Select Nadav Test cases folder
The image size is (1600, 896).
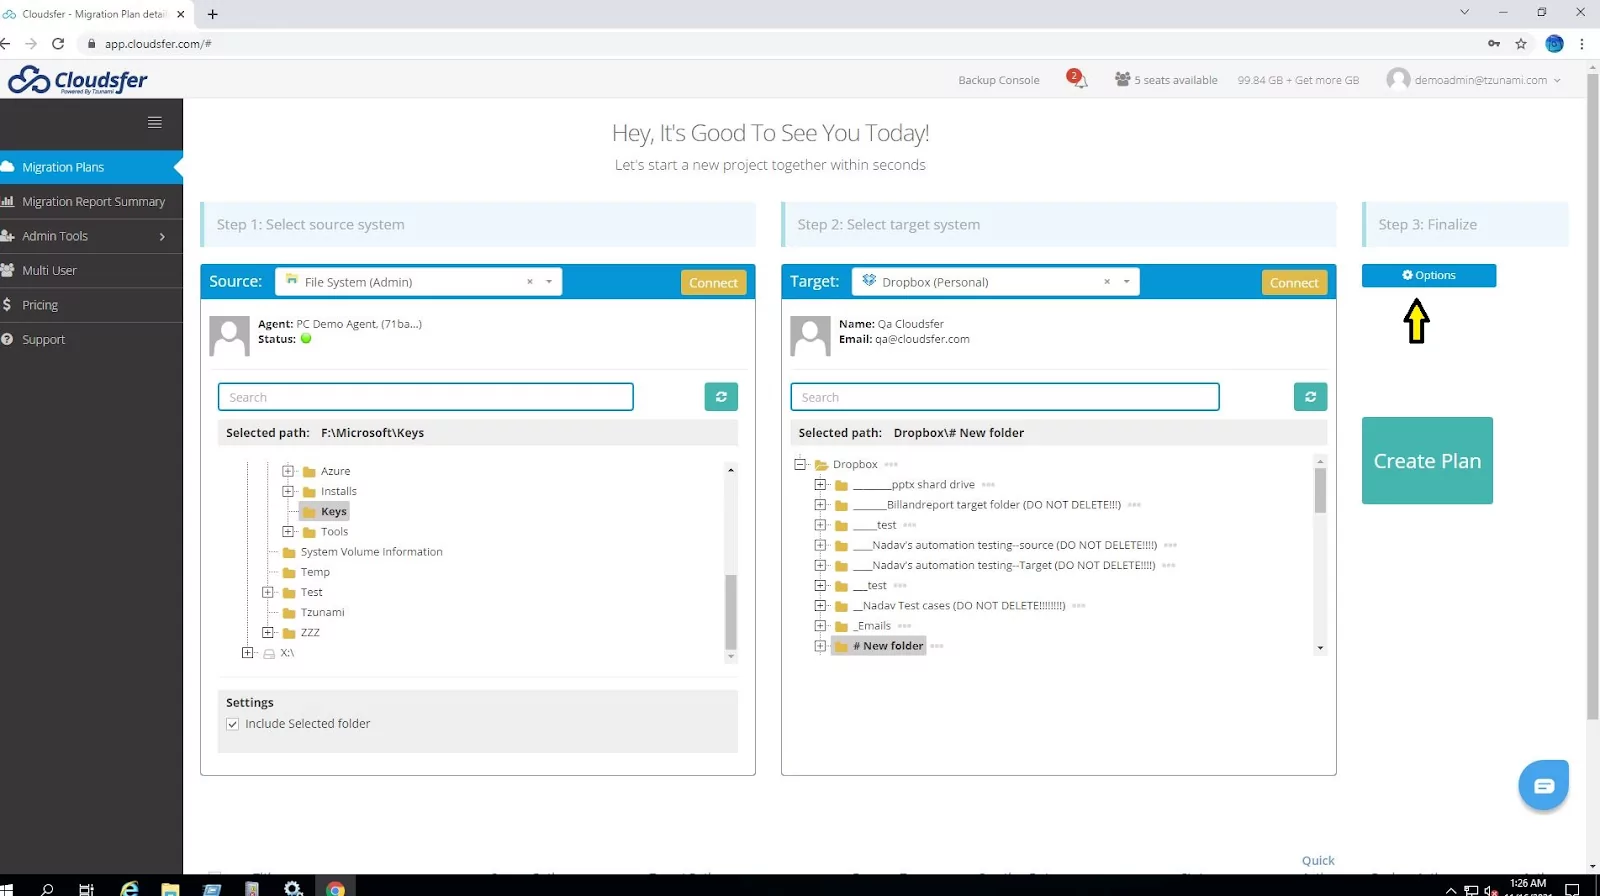959,606
